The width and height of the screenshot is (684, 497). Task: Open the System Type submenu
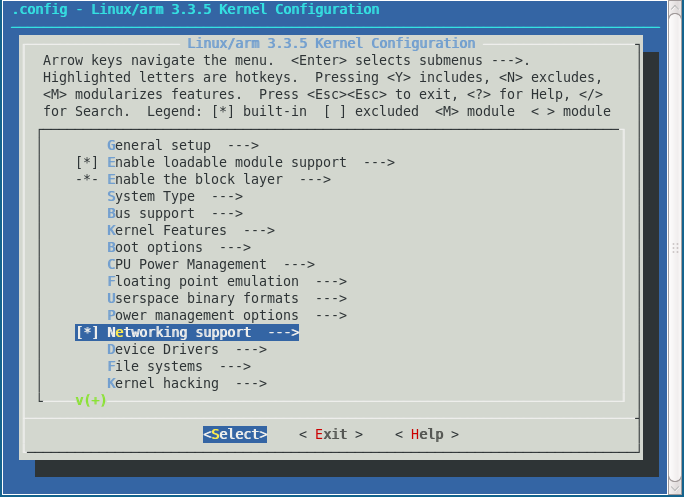click(175, 196)
